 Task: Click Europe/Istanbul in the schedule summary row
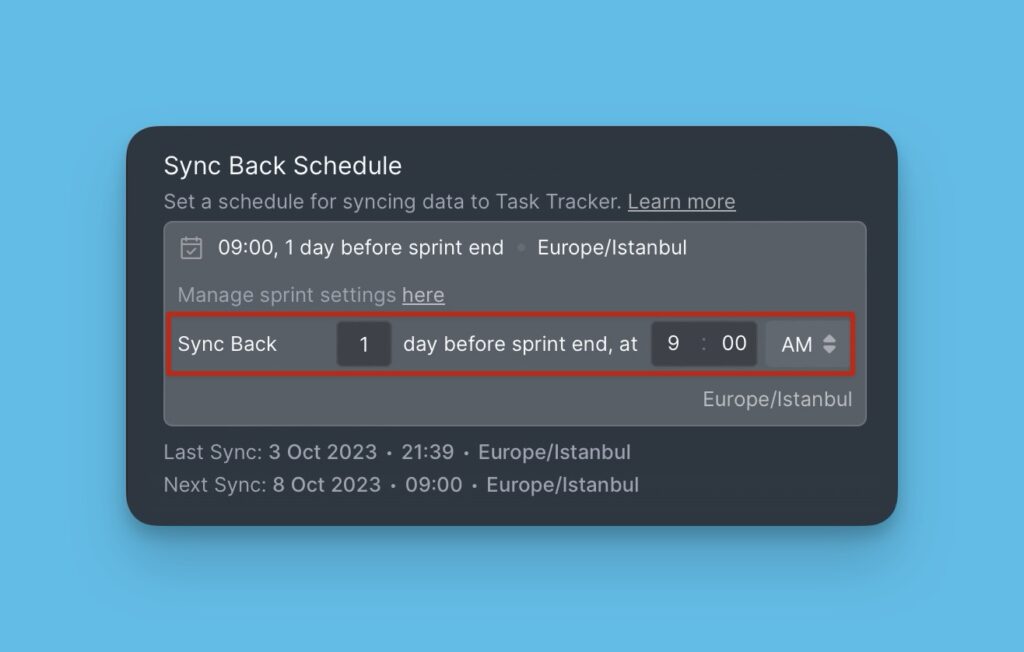point(612,248)
